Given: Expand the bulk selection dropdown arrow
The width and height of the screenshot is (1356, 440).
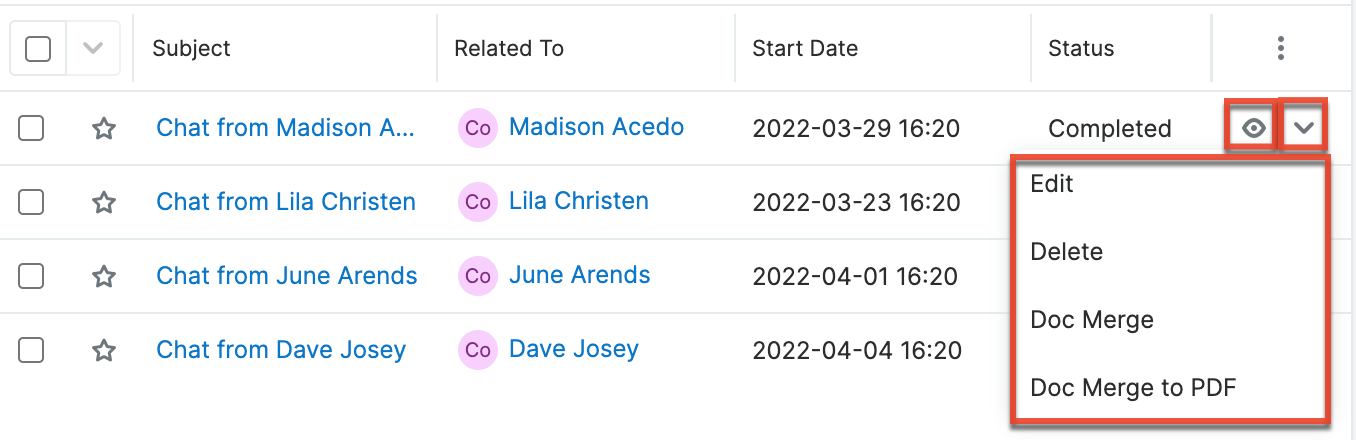Looking at the screenshot, I should [x=93, y=48].
